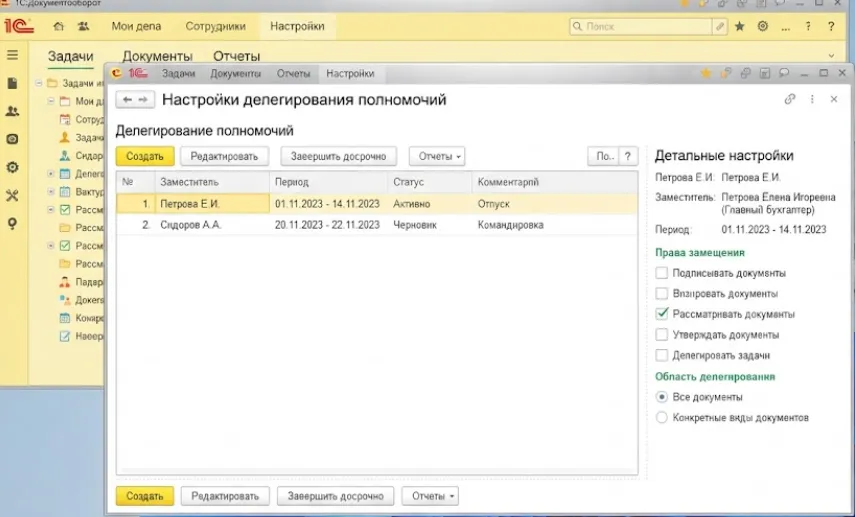Go forward with the right arrow
The width and height of the screenshot is (855, 517).
click(143, 100)
